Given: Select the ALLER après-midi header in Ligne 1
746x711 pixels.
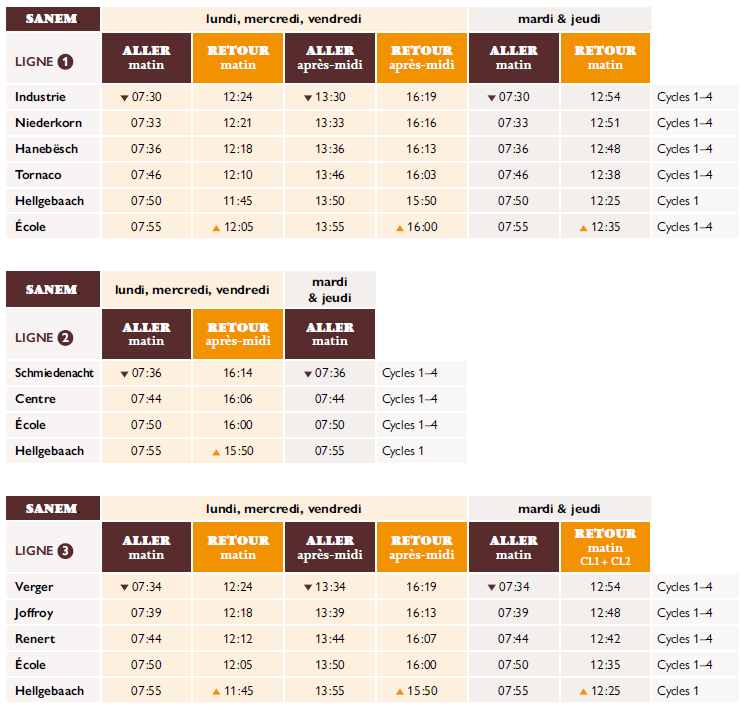Looking at the screenshot, I should coord(330,58).
